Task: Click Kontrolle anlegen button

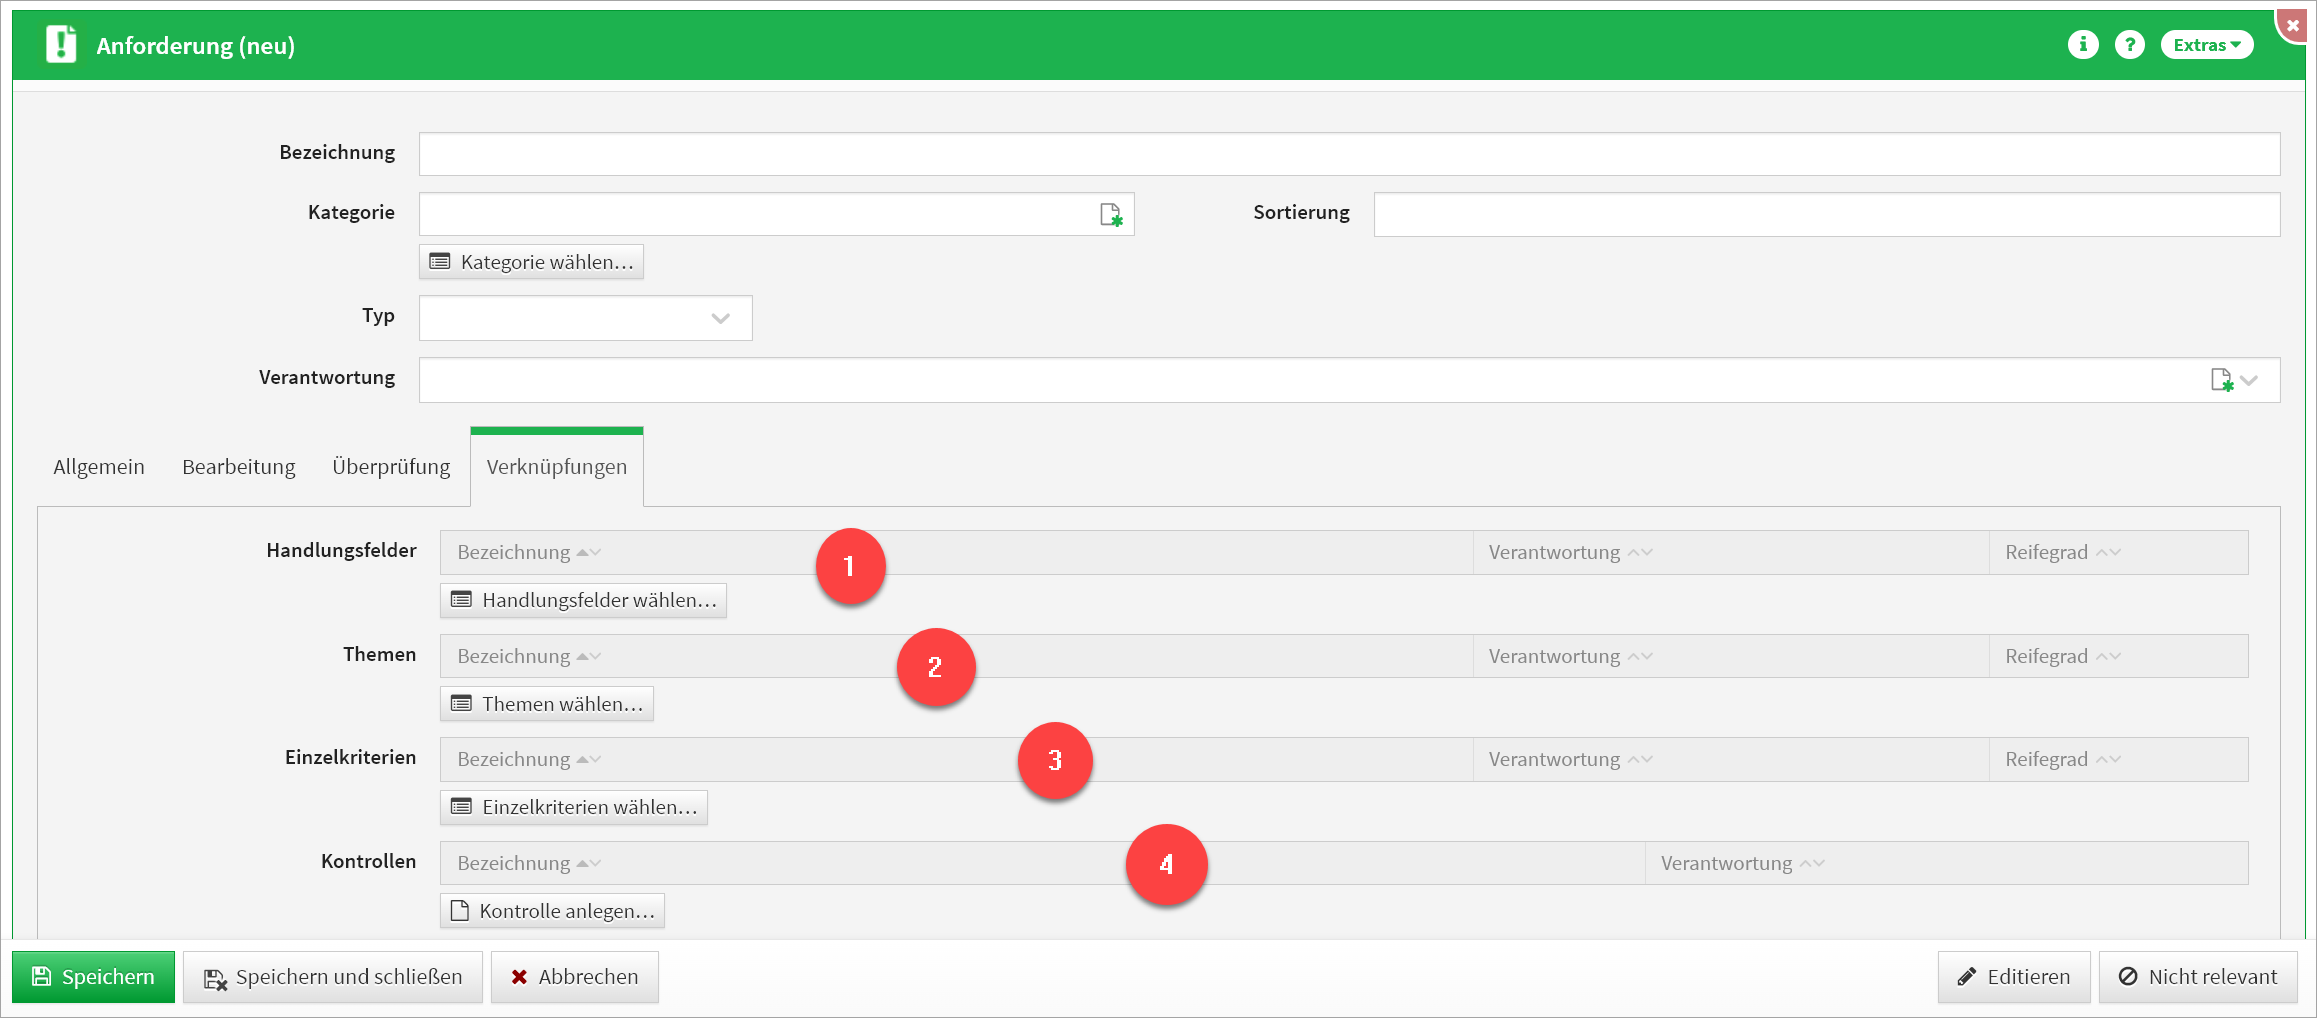Action: (553, 911)
